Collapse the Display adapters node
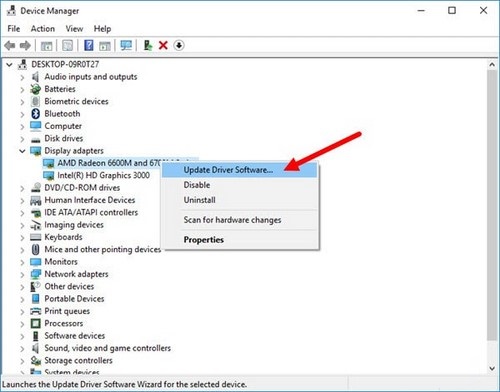 pyautogui.click(x=22, y=151)
